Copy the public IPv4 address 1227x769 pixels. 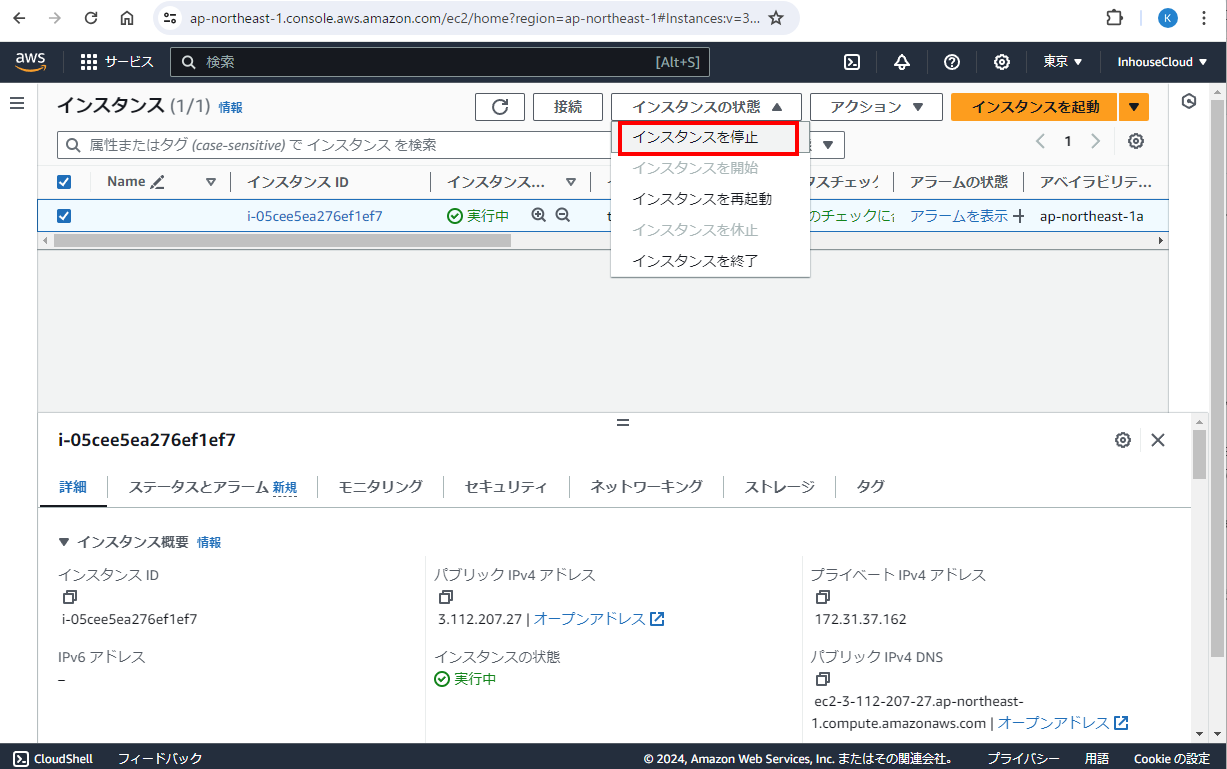[x=446, y=597]
